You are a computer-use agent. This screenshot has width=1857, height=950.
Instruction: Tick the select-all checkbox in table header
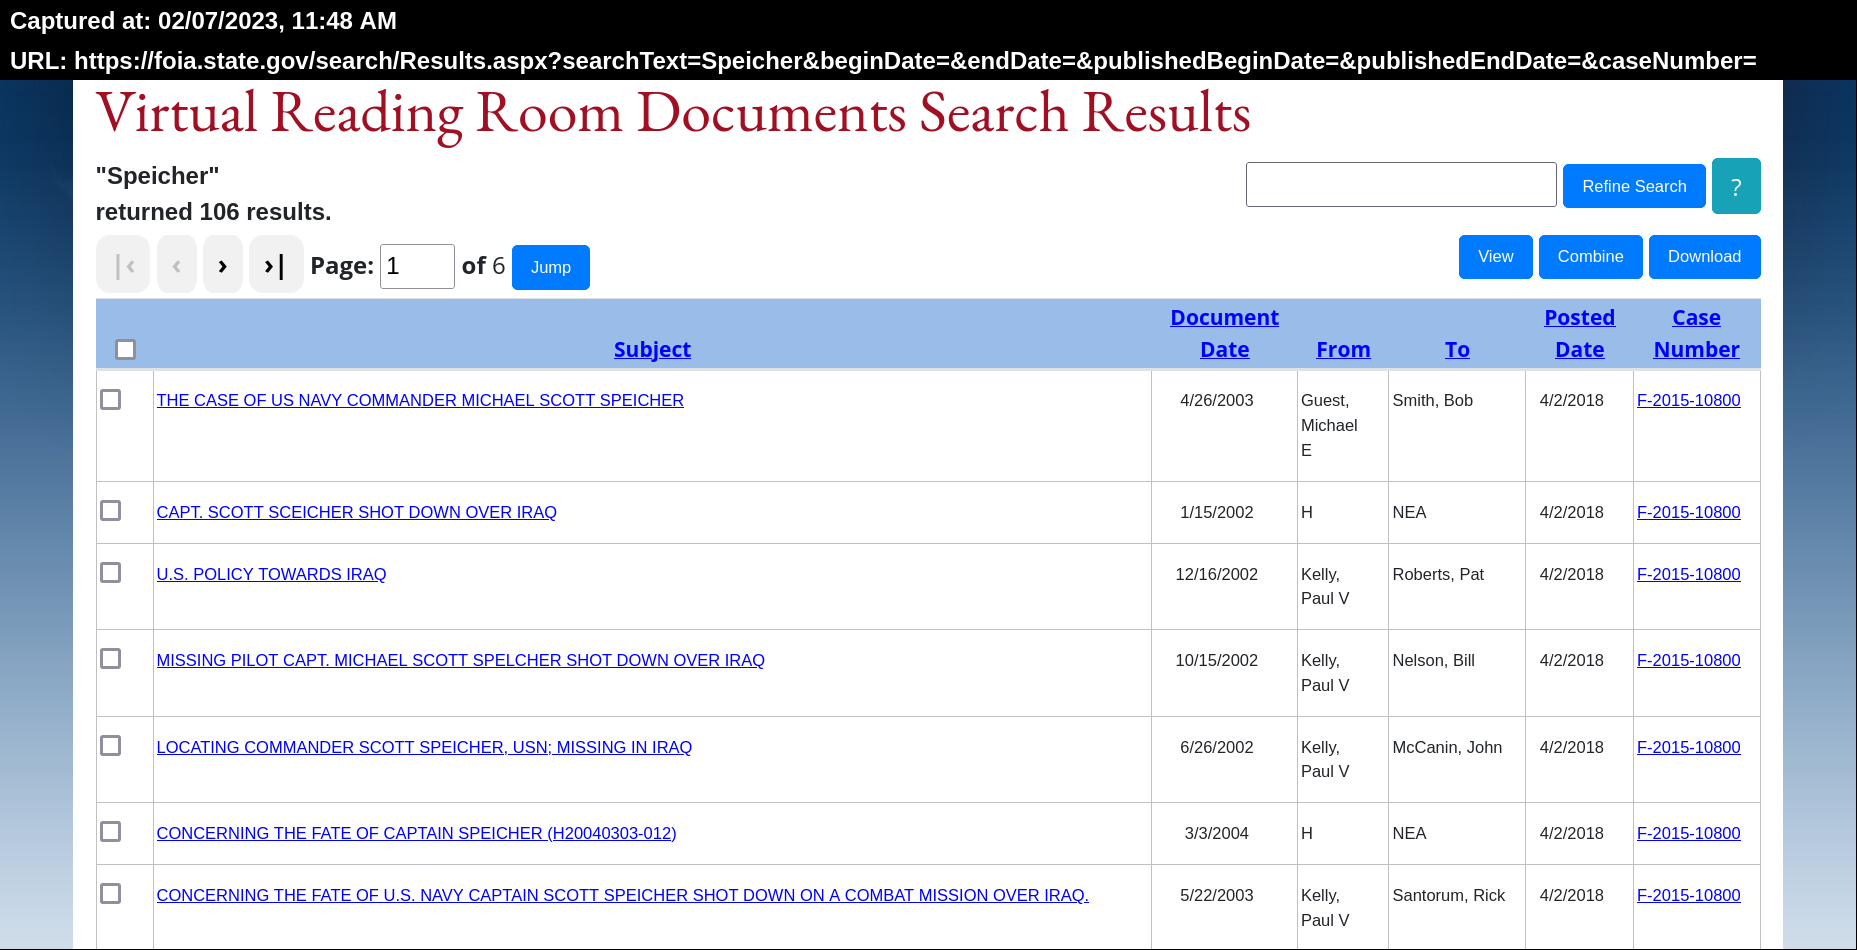tap(125, 349)
